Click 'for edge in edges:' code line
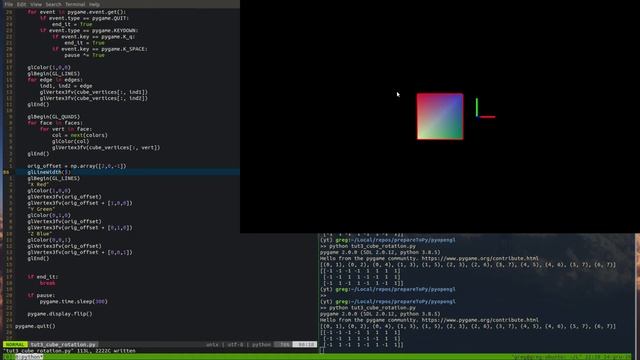 pyautogui.click(x=55, y=80)
